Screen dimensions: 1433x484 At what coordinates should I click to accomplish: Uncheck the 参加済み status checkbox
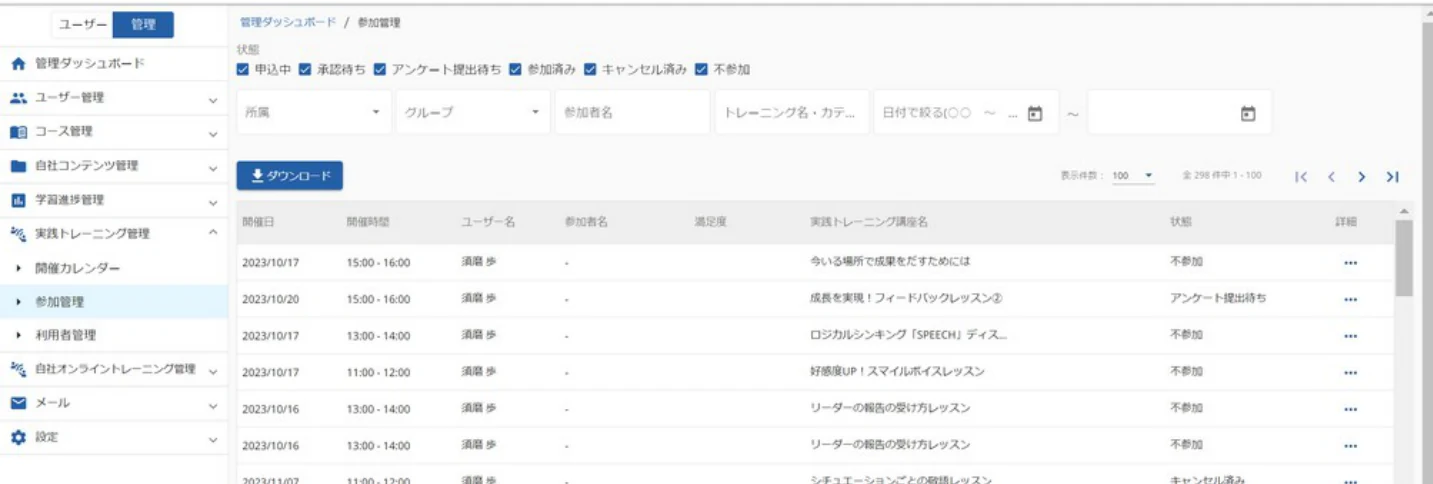coord(515,69)
